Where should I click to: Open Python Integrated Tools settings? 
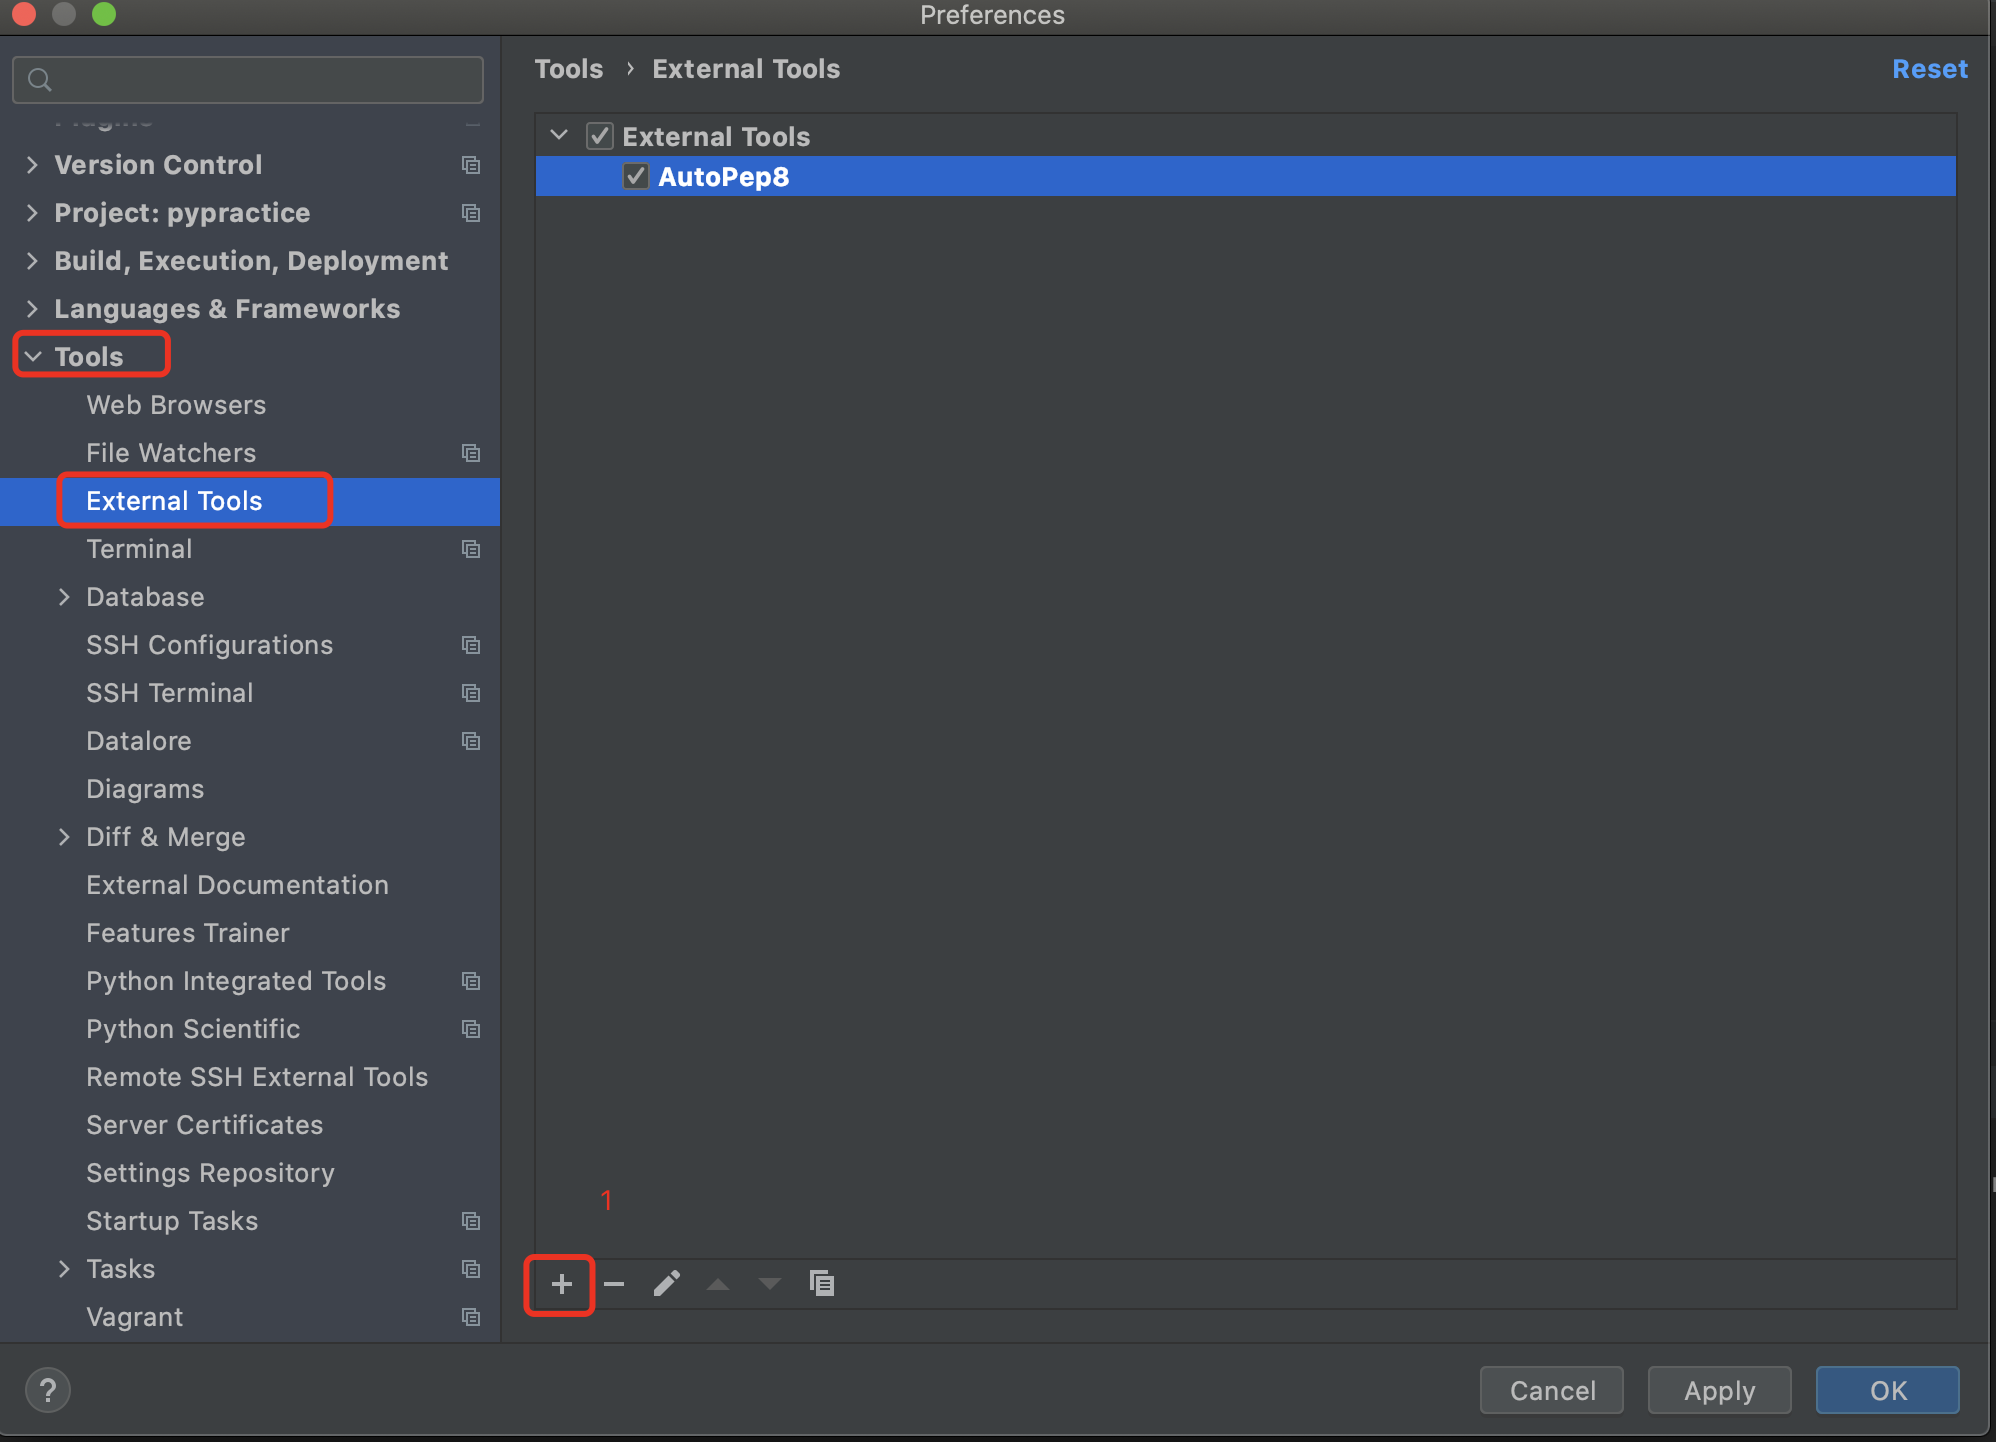(236, 981)
